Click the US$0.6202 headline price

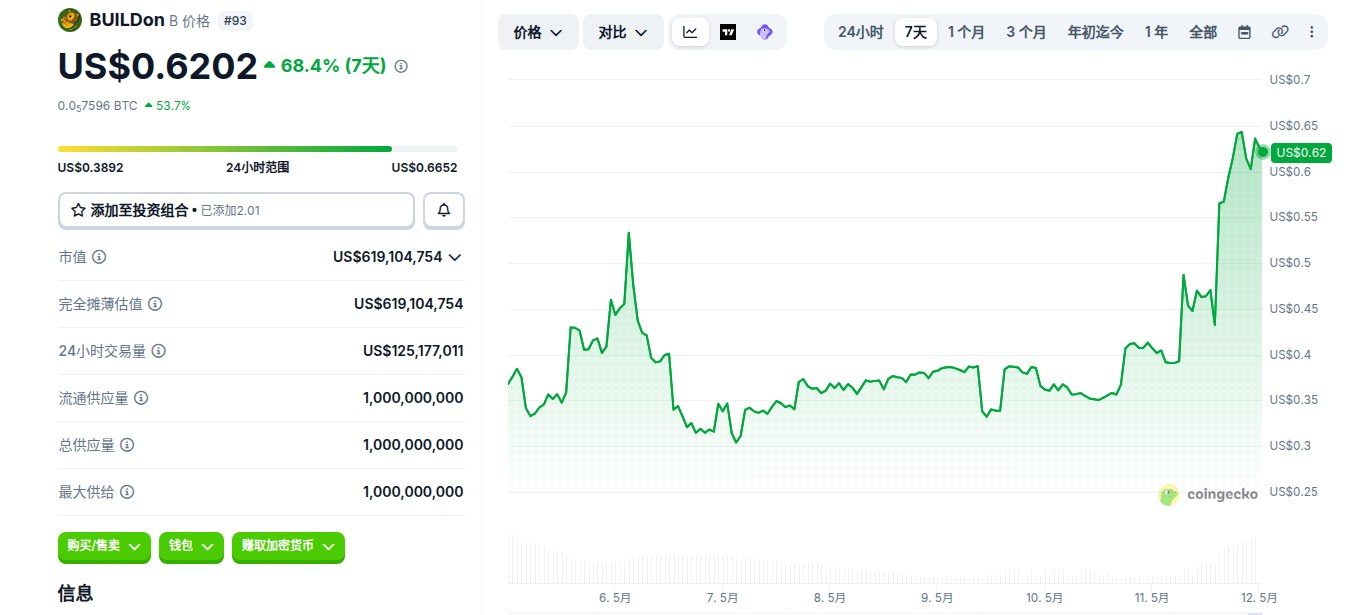(158, 66)
